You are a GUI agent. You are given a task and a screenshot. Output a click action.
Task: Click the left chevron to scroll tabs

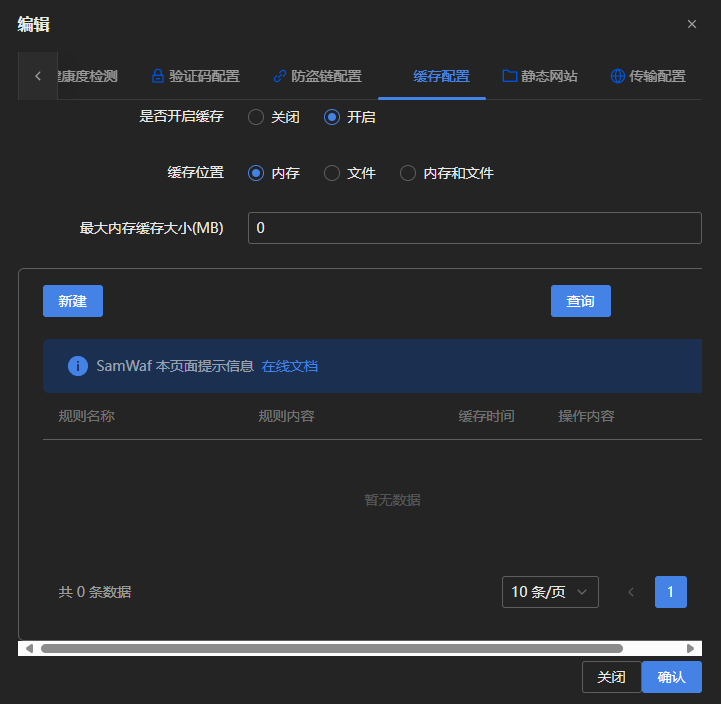38,76
